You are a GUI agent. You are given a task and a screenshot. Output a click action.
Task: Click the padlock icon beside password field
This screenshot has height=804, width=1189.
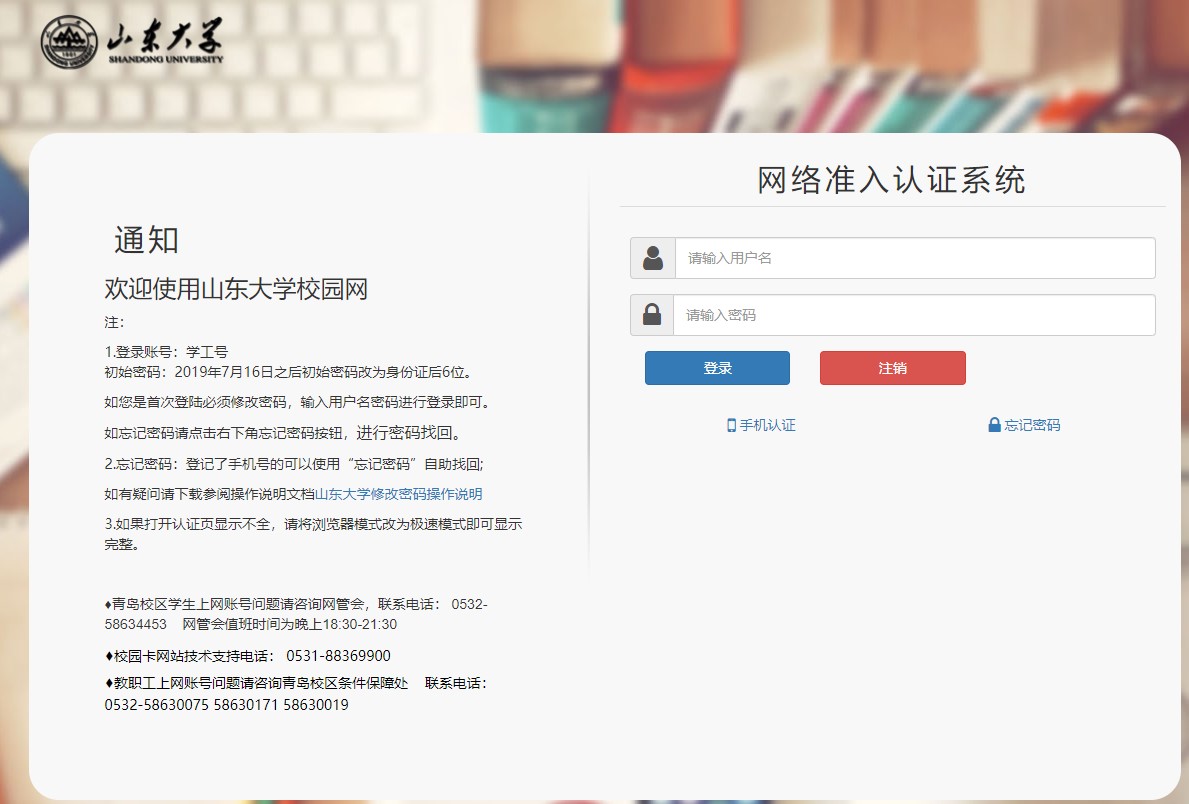click(652, 315)
